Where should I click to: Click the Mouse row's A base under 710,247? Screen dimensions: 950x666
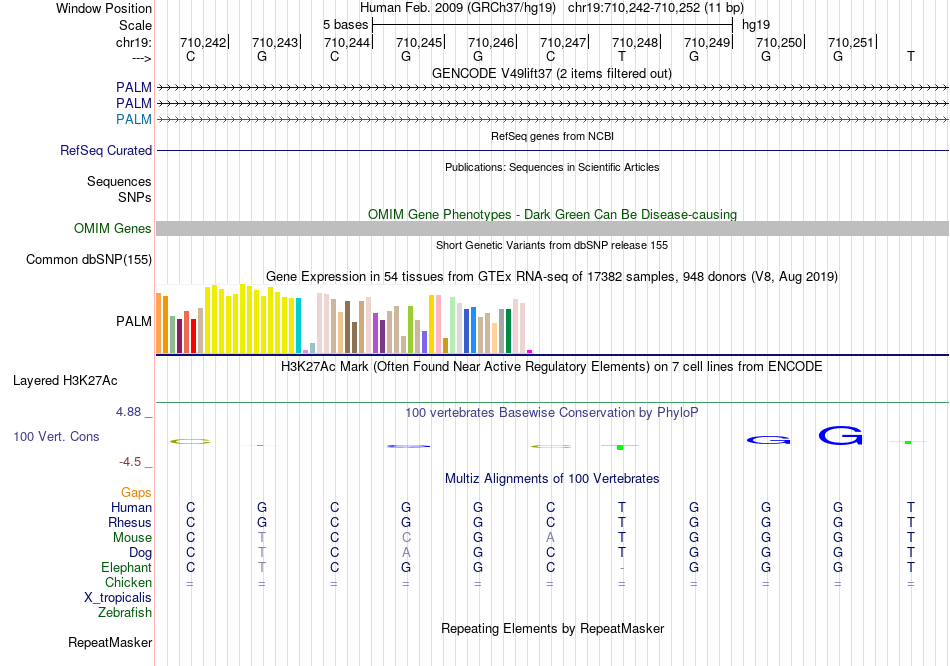click(x=550, y=538)
